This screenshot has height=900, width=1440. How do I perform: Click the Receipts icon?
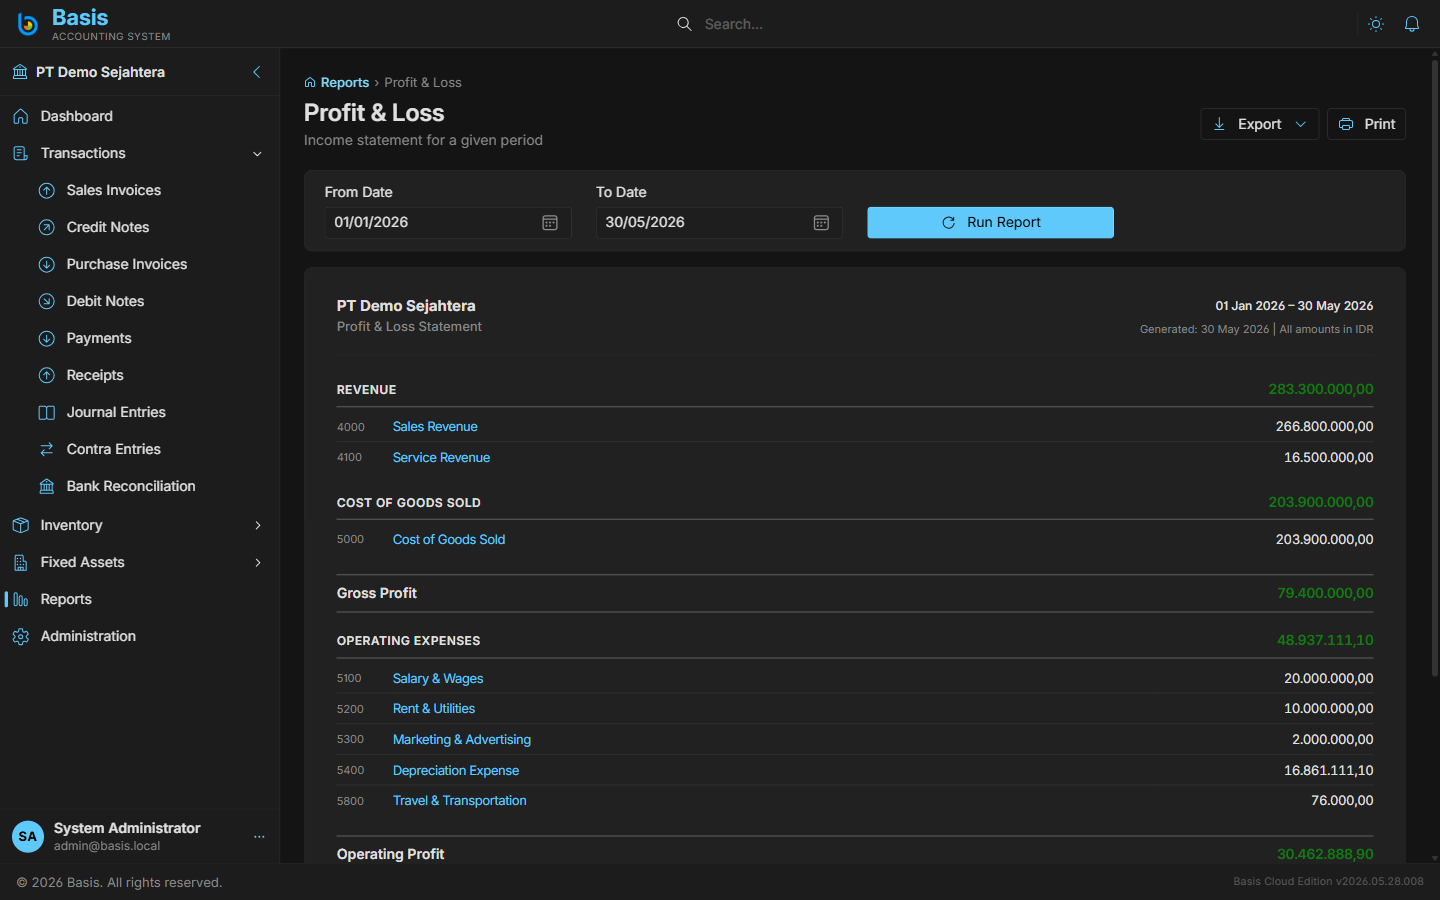click(47, 375)
